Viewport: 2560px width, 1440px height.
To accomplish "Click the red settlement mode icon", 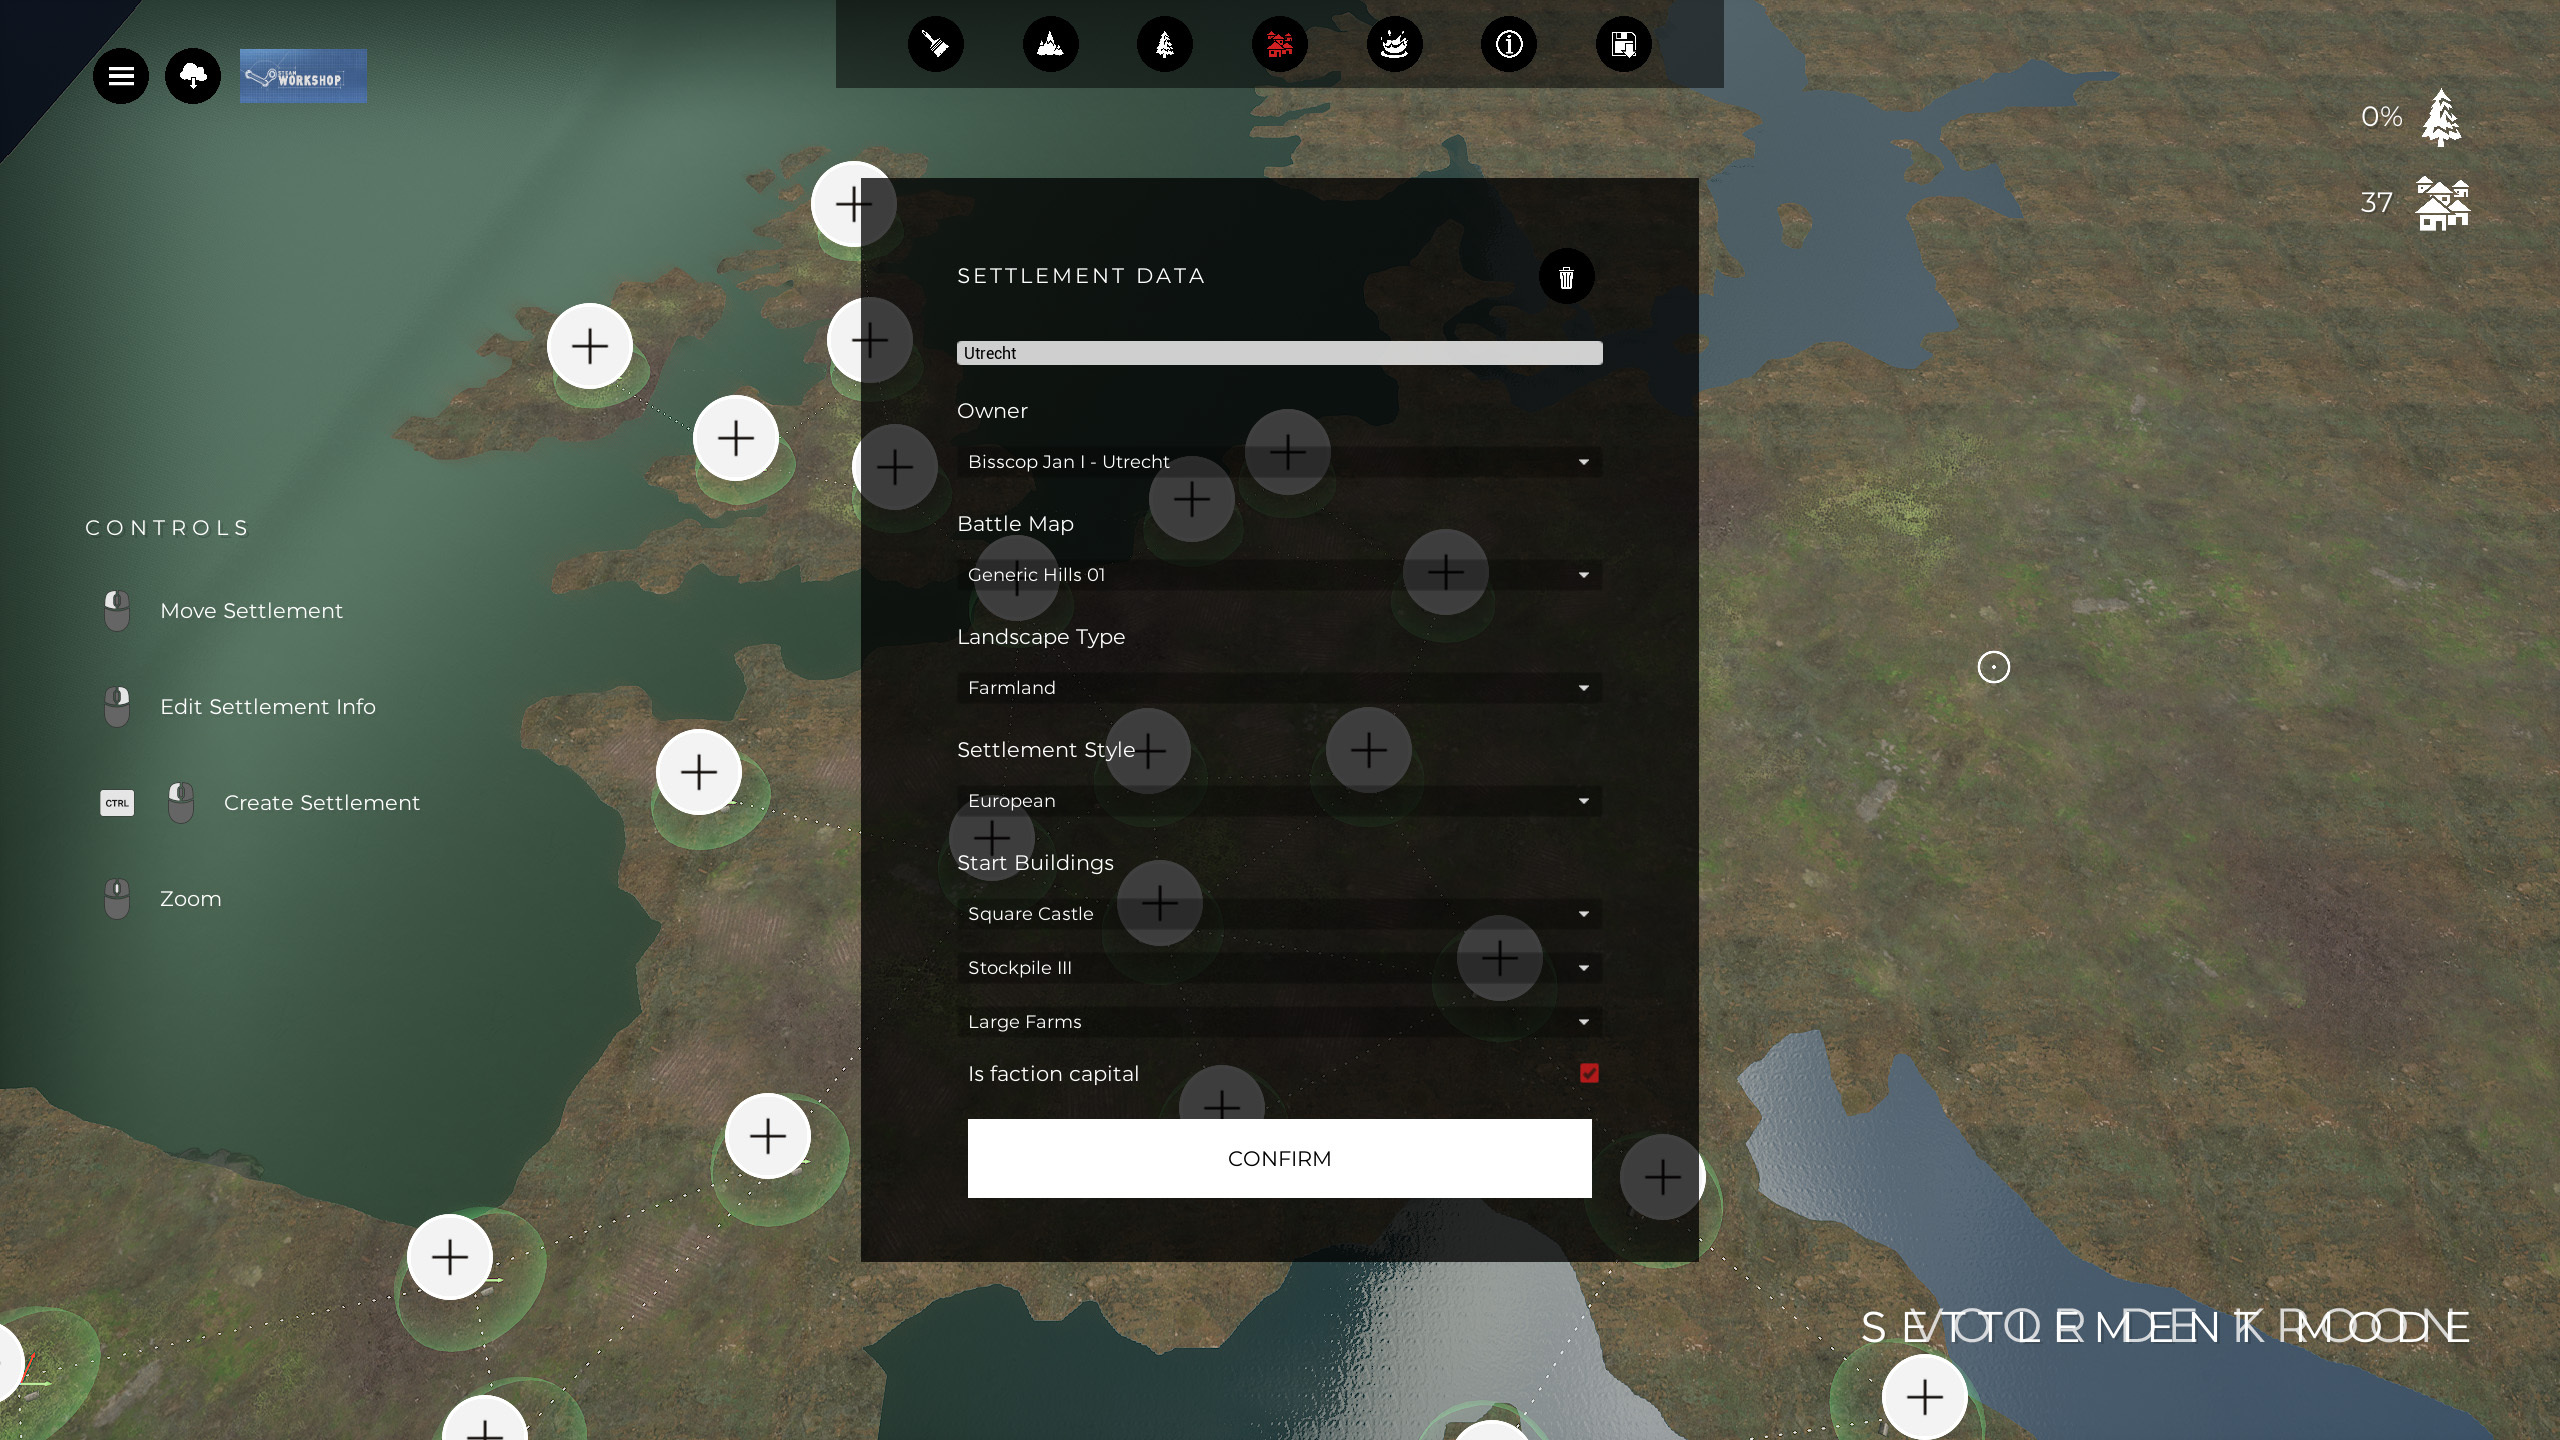I will pyautogui.click(x=1280, y=44).
